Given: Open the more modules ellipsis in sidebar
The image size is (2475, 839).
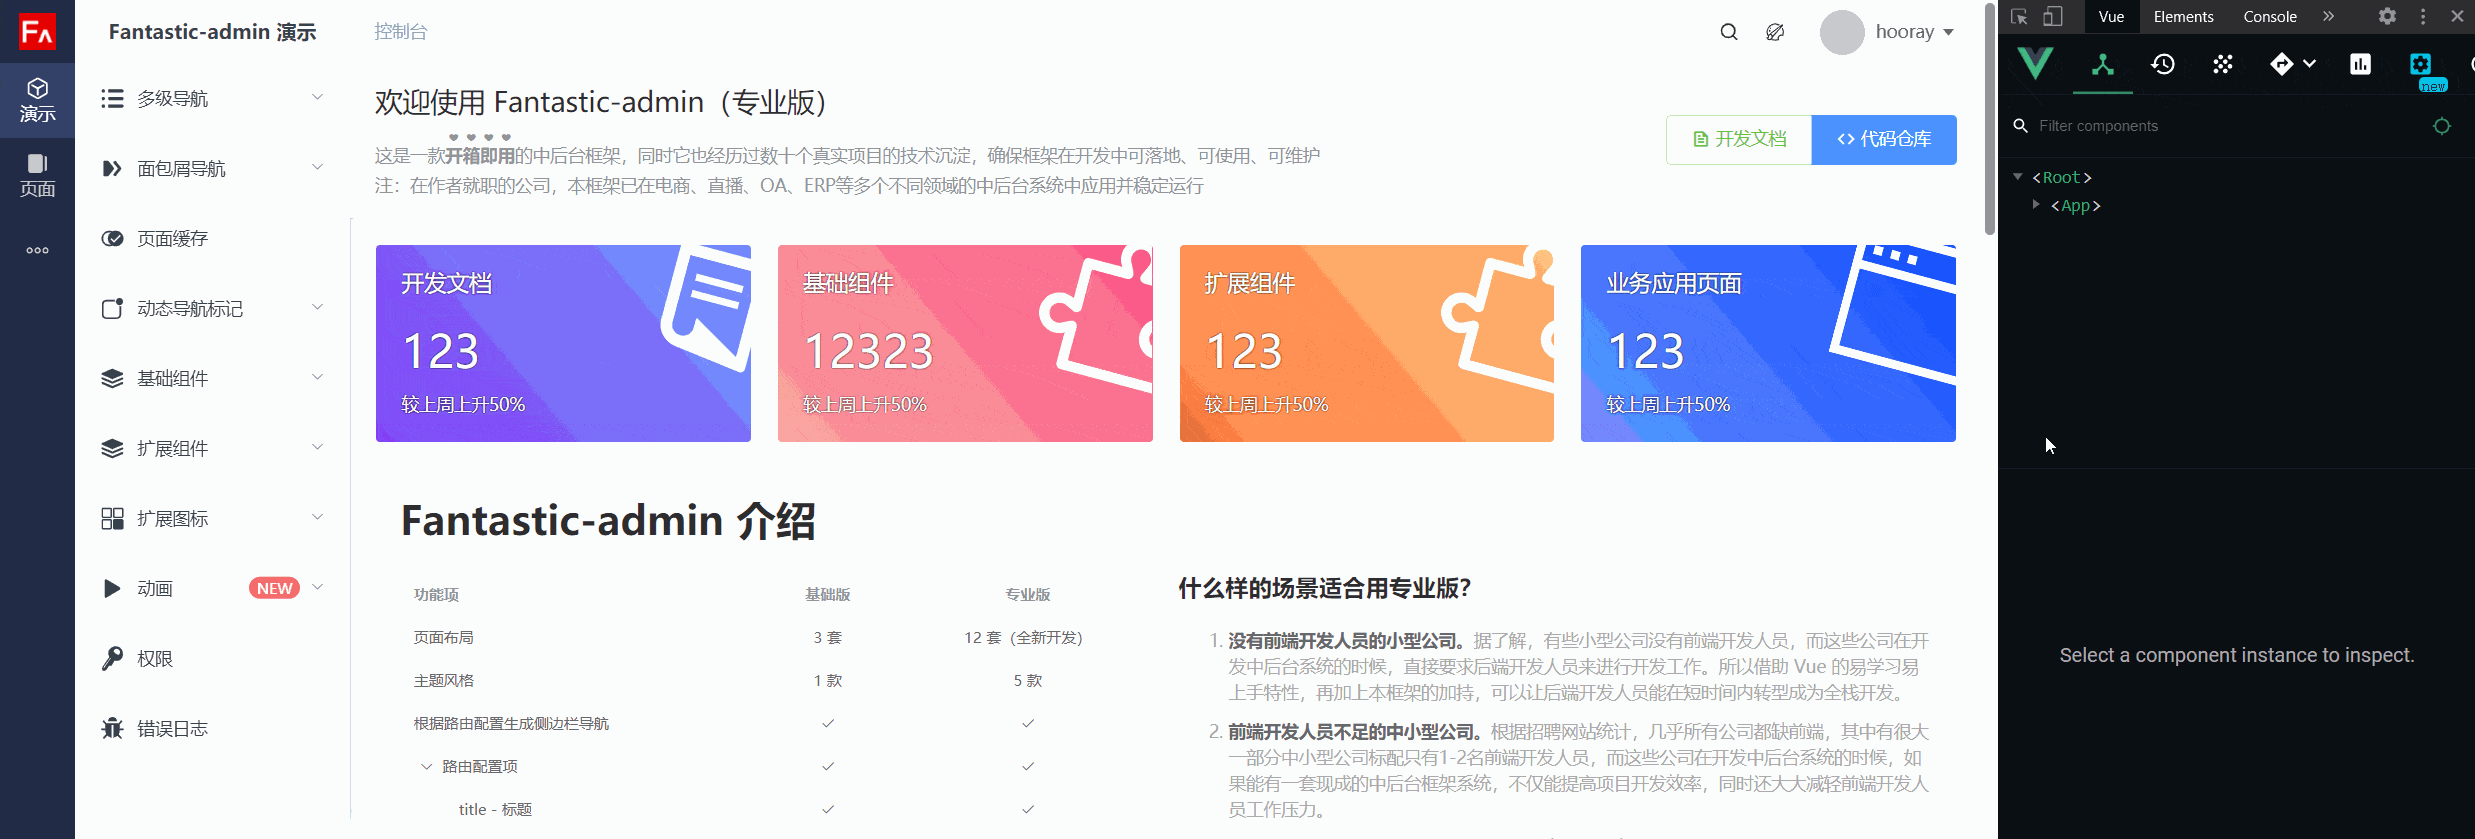Looking at the screenshot, I should pos(37,250).
